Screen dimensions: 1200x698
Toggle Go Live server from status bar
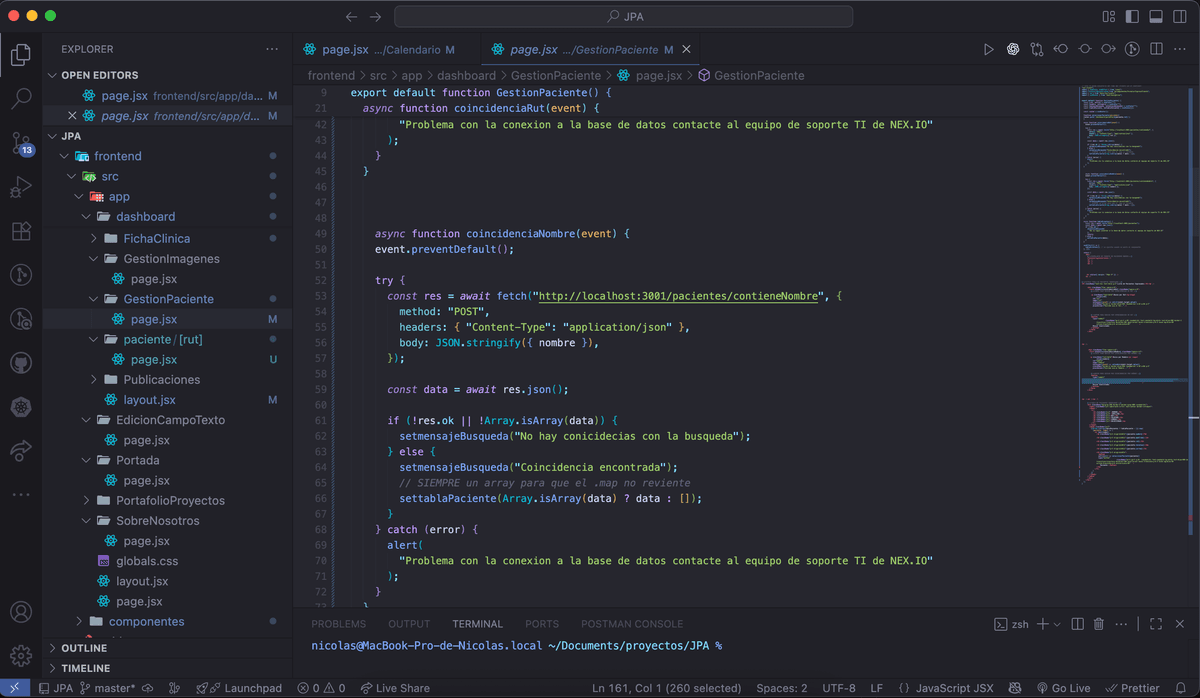(1064, 688)
